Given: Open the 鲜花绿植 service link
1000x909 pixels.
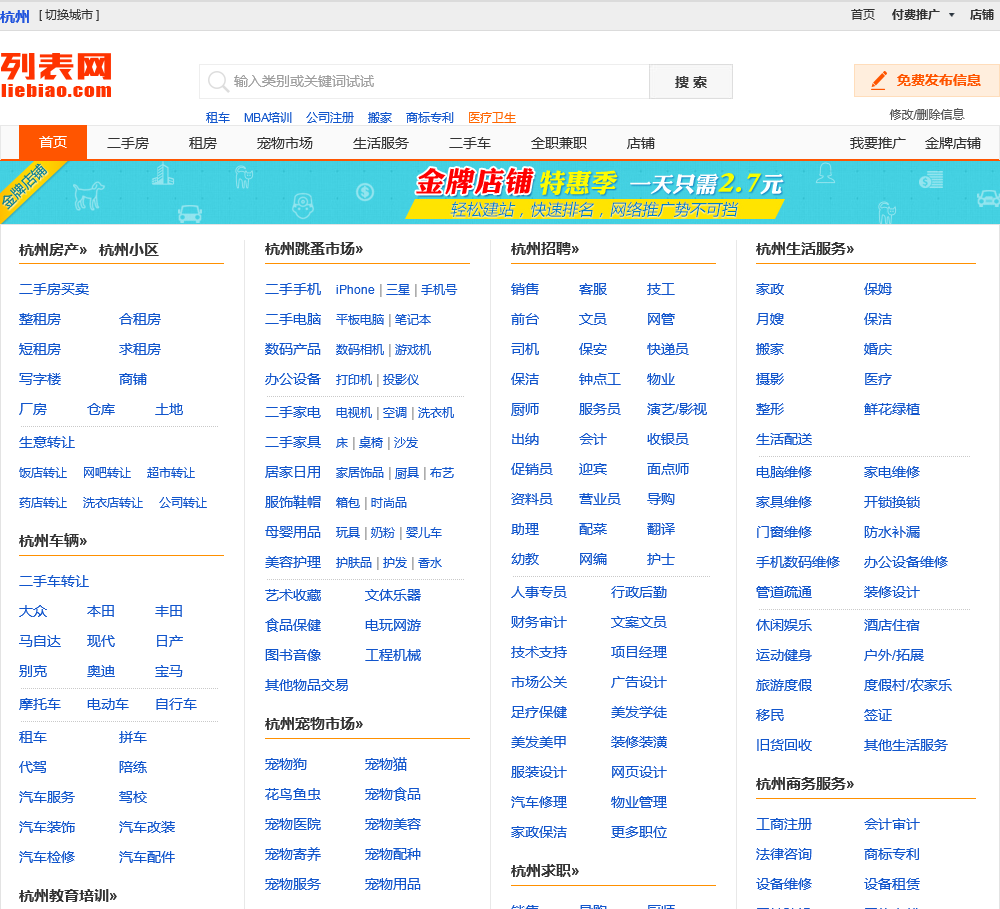Looking at the screenshot, I should click(x=892, y=409).
